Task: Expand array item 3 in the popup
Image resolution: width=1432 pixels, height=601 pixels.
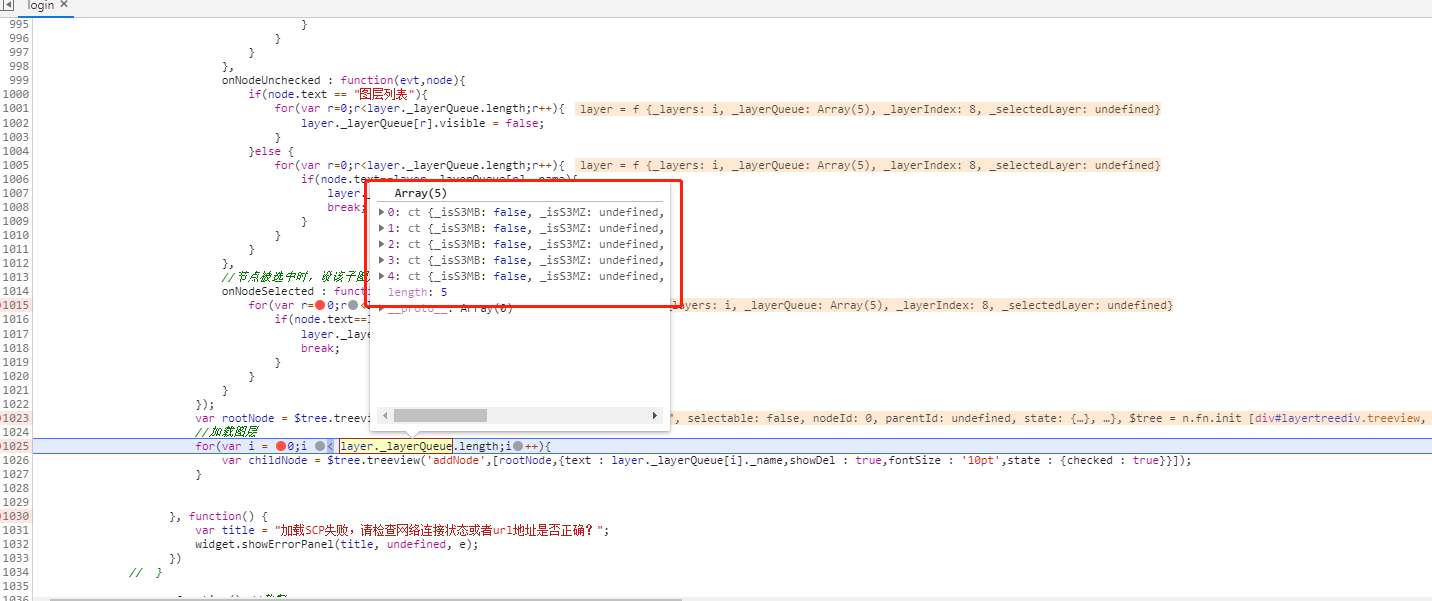Action: coord(381,260)
